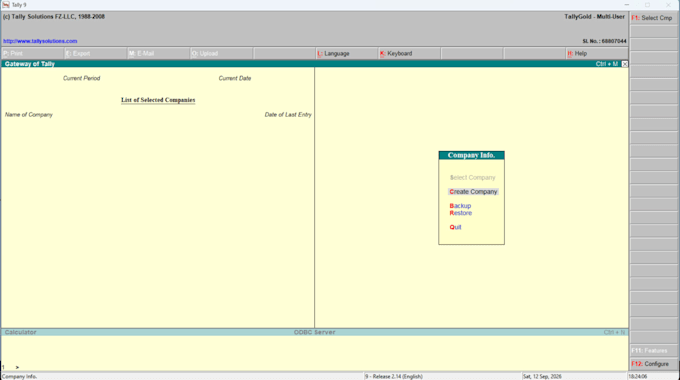The height and width of the screenshot is (380, 680).
Task: Choose Restore from Company Info menu
Action: coord(461,213)
